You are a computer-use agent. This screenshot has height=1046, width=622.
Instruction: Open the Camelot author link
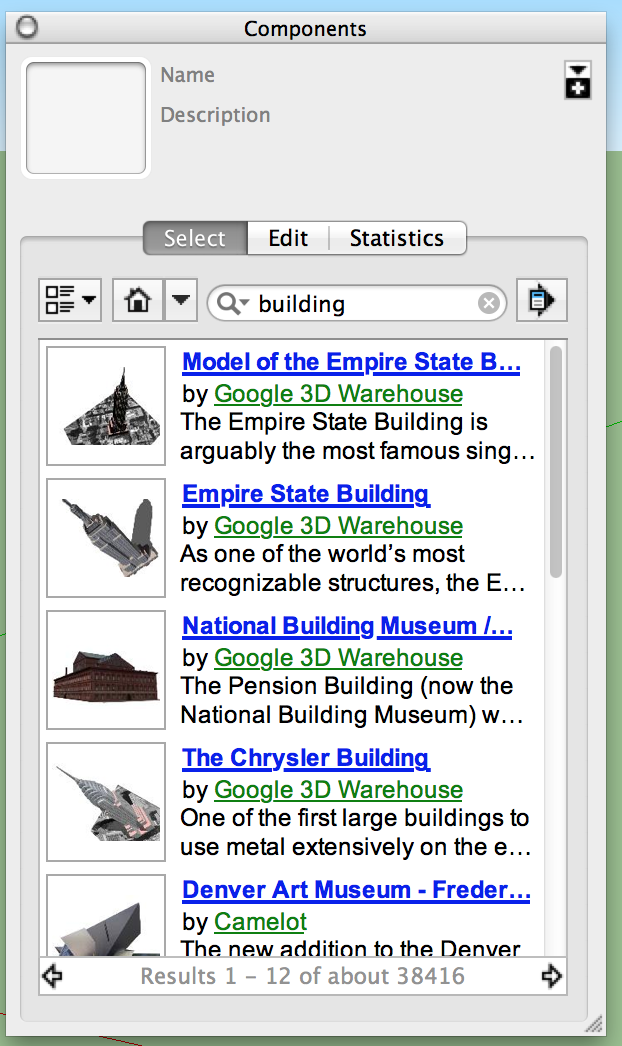click(x=260, y=922)
